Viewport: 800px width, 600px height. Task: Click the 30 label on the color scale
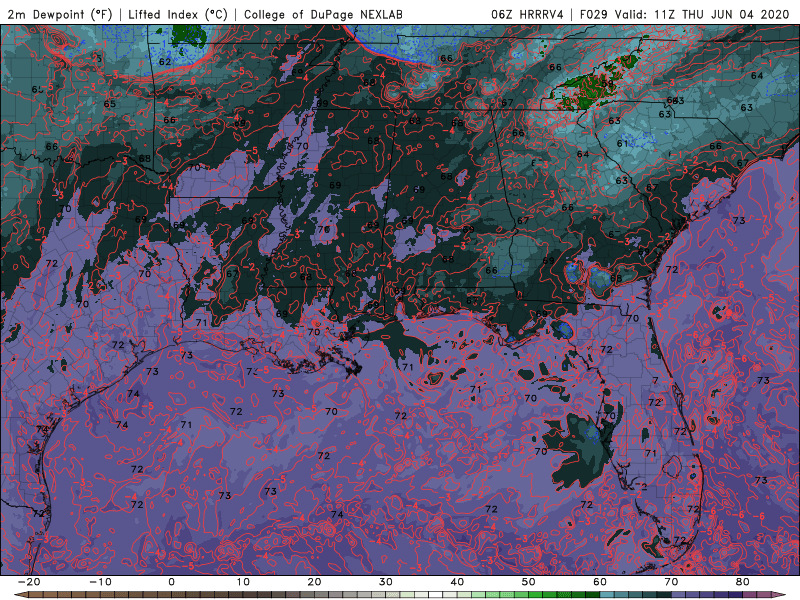[x=386, y=582]
